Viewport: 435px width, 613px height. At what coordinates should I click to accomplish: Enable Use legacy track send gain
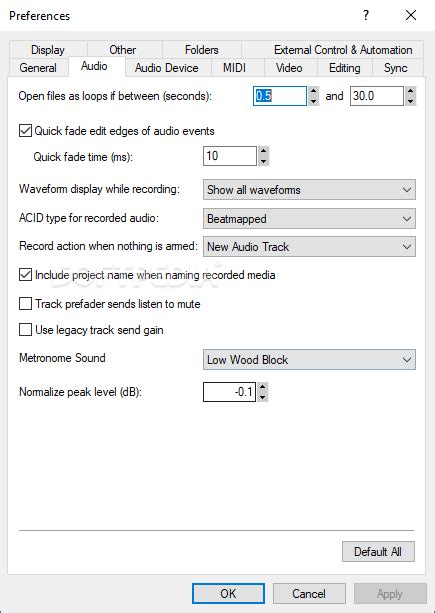pyautogui.click(x=25, y=330)
